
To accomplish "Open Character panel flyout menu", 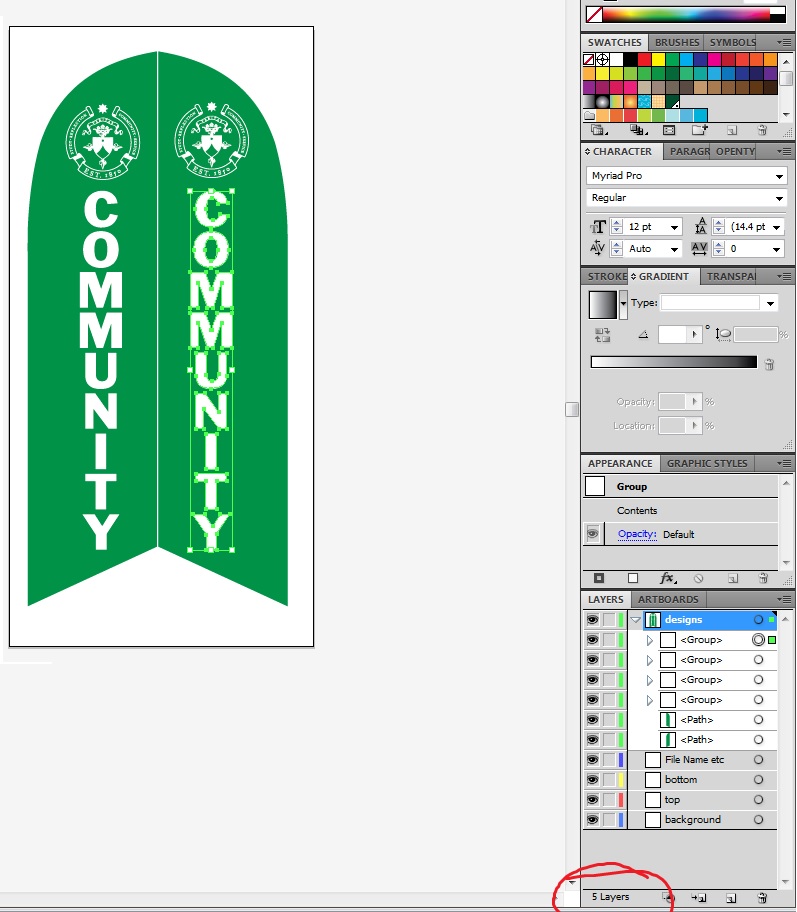I will 784,151.
